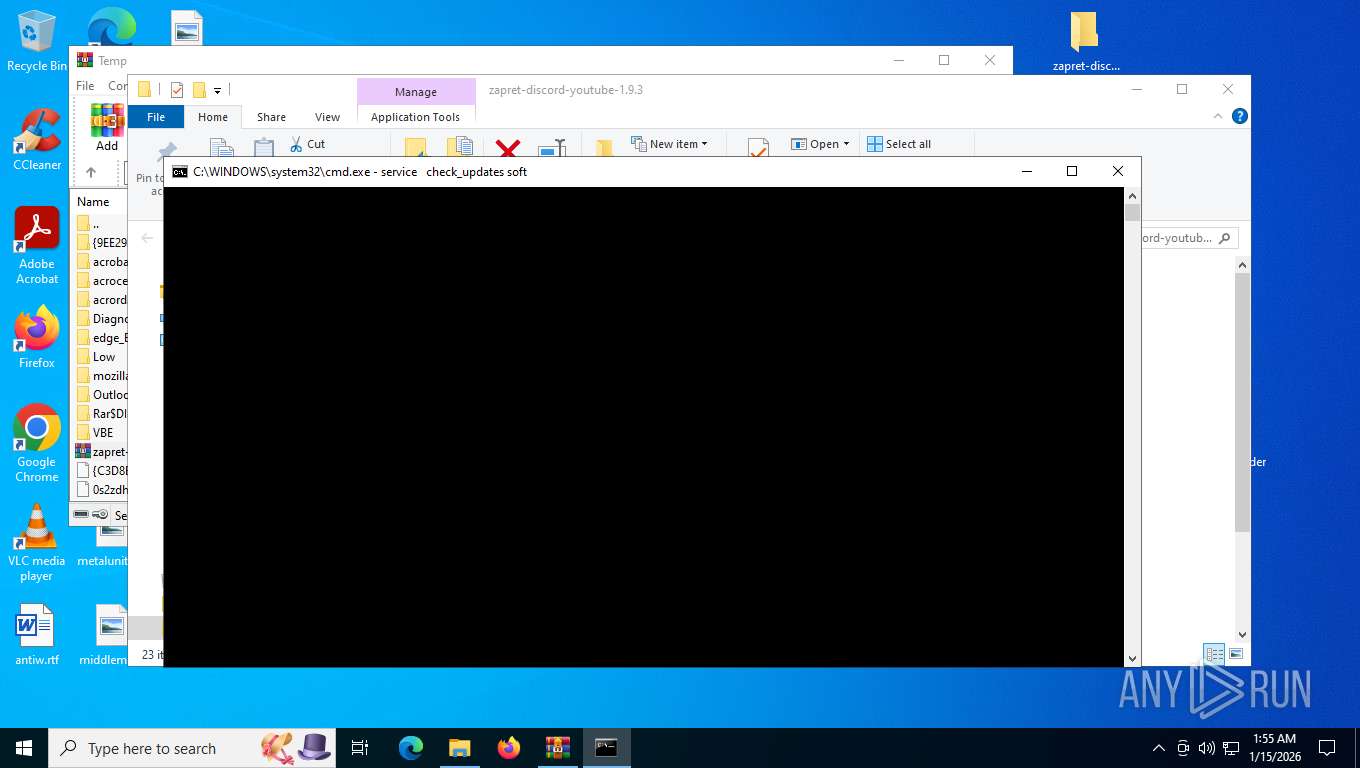Image resolution: width=1360 pixels, height=768 pixels.
Task: Click the New item ribbon icon
Action: [x=638, y=144]
